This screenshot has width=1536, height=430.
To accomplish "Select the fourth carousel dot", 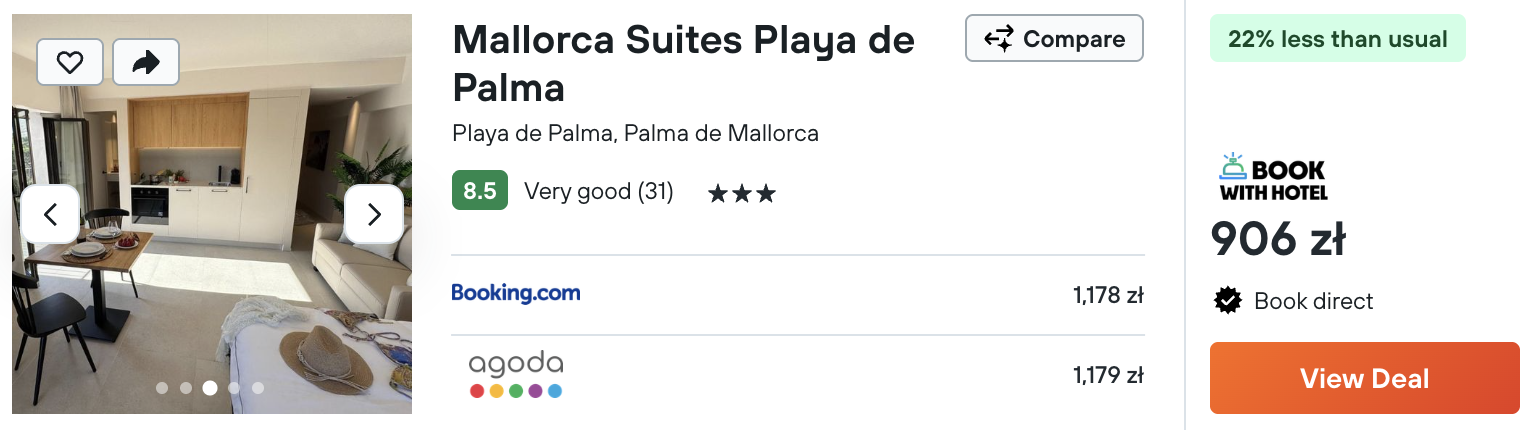I will [234, 388].
